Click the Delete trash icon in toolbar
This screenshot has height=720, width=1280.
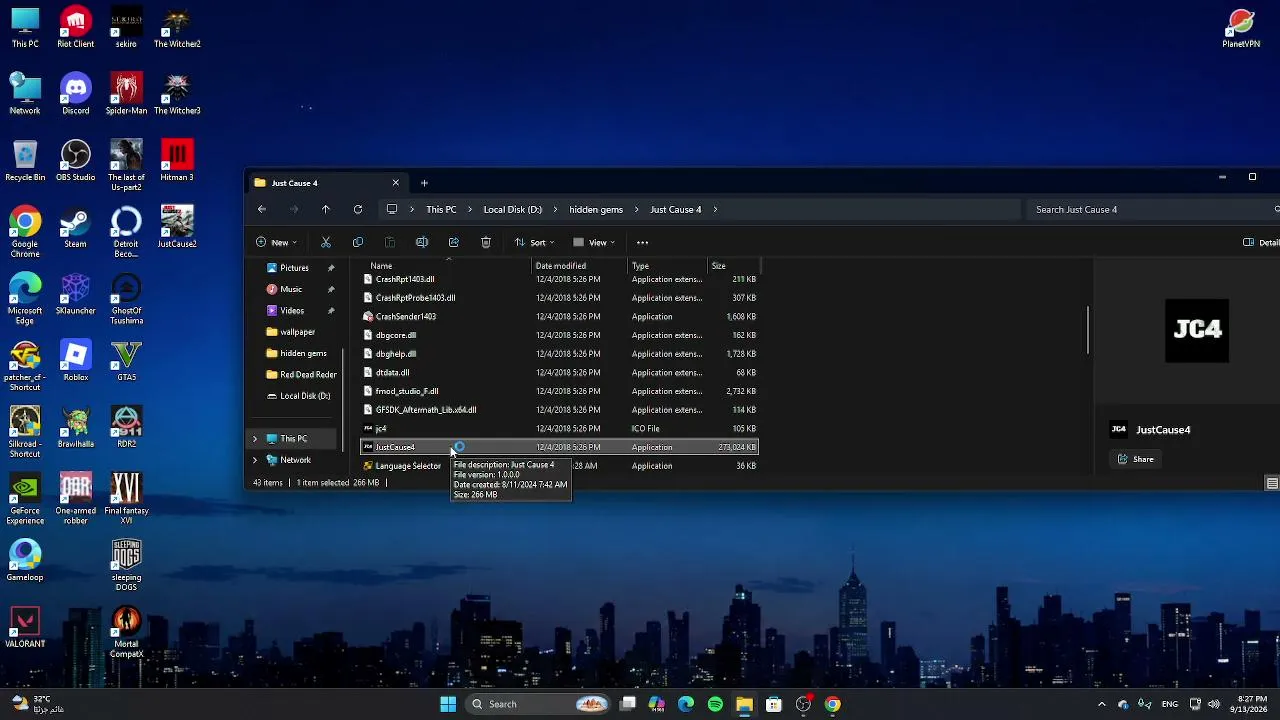(x=486, y=242)
